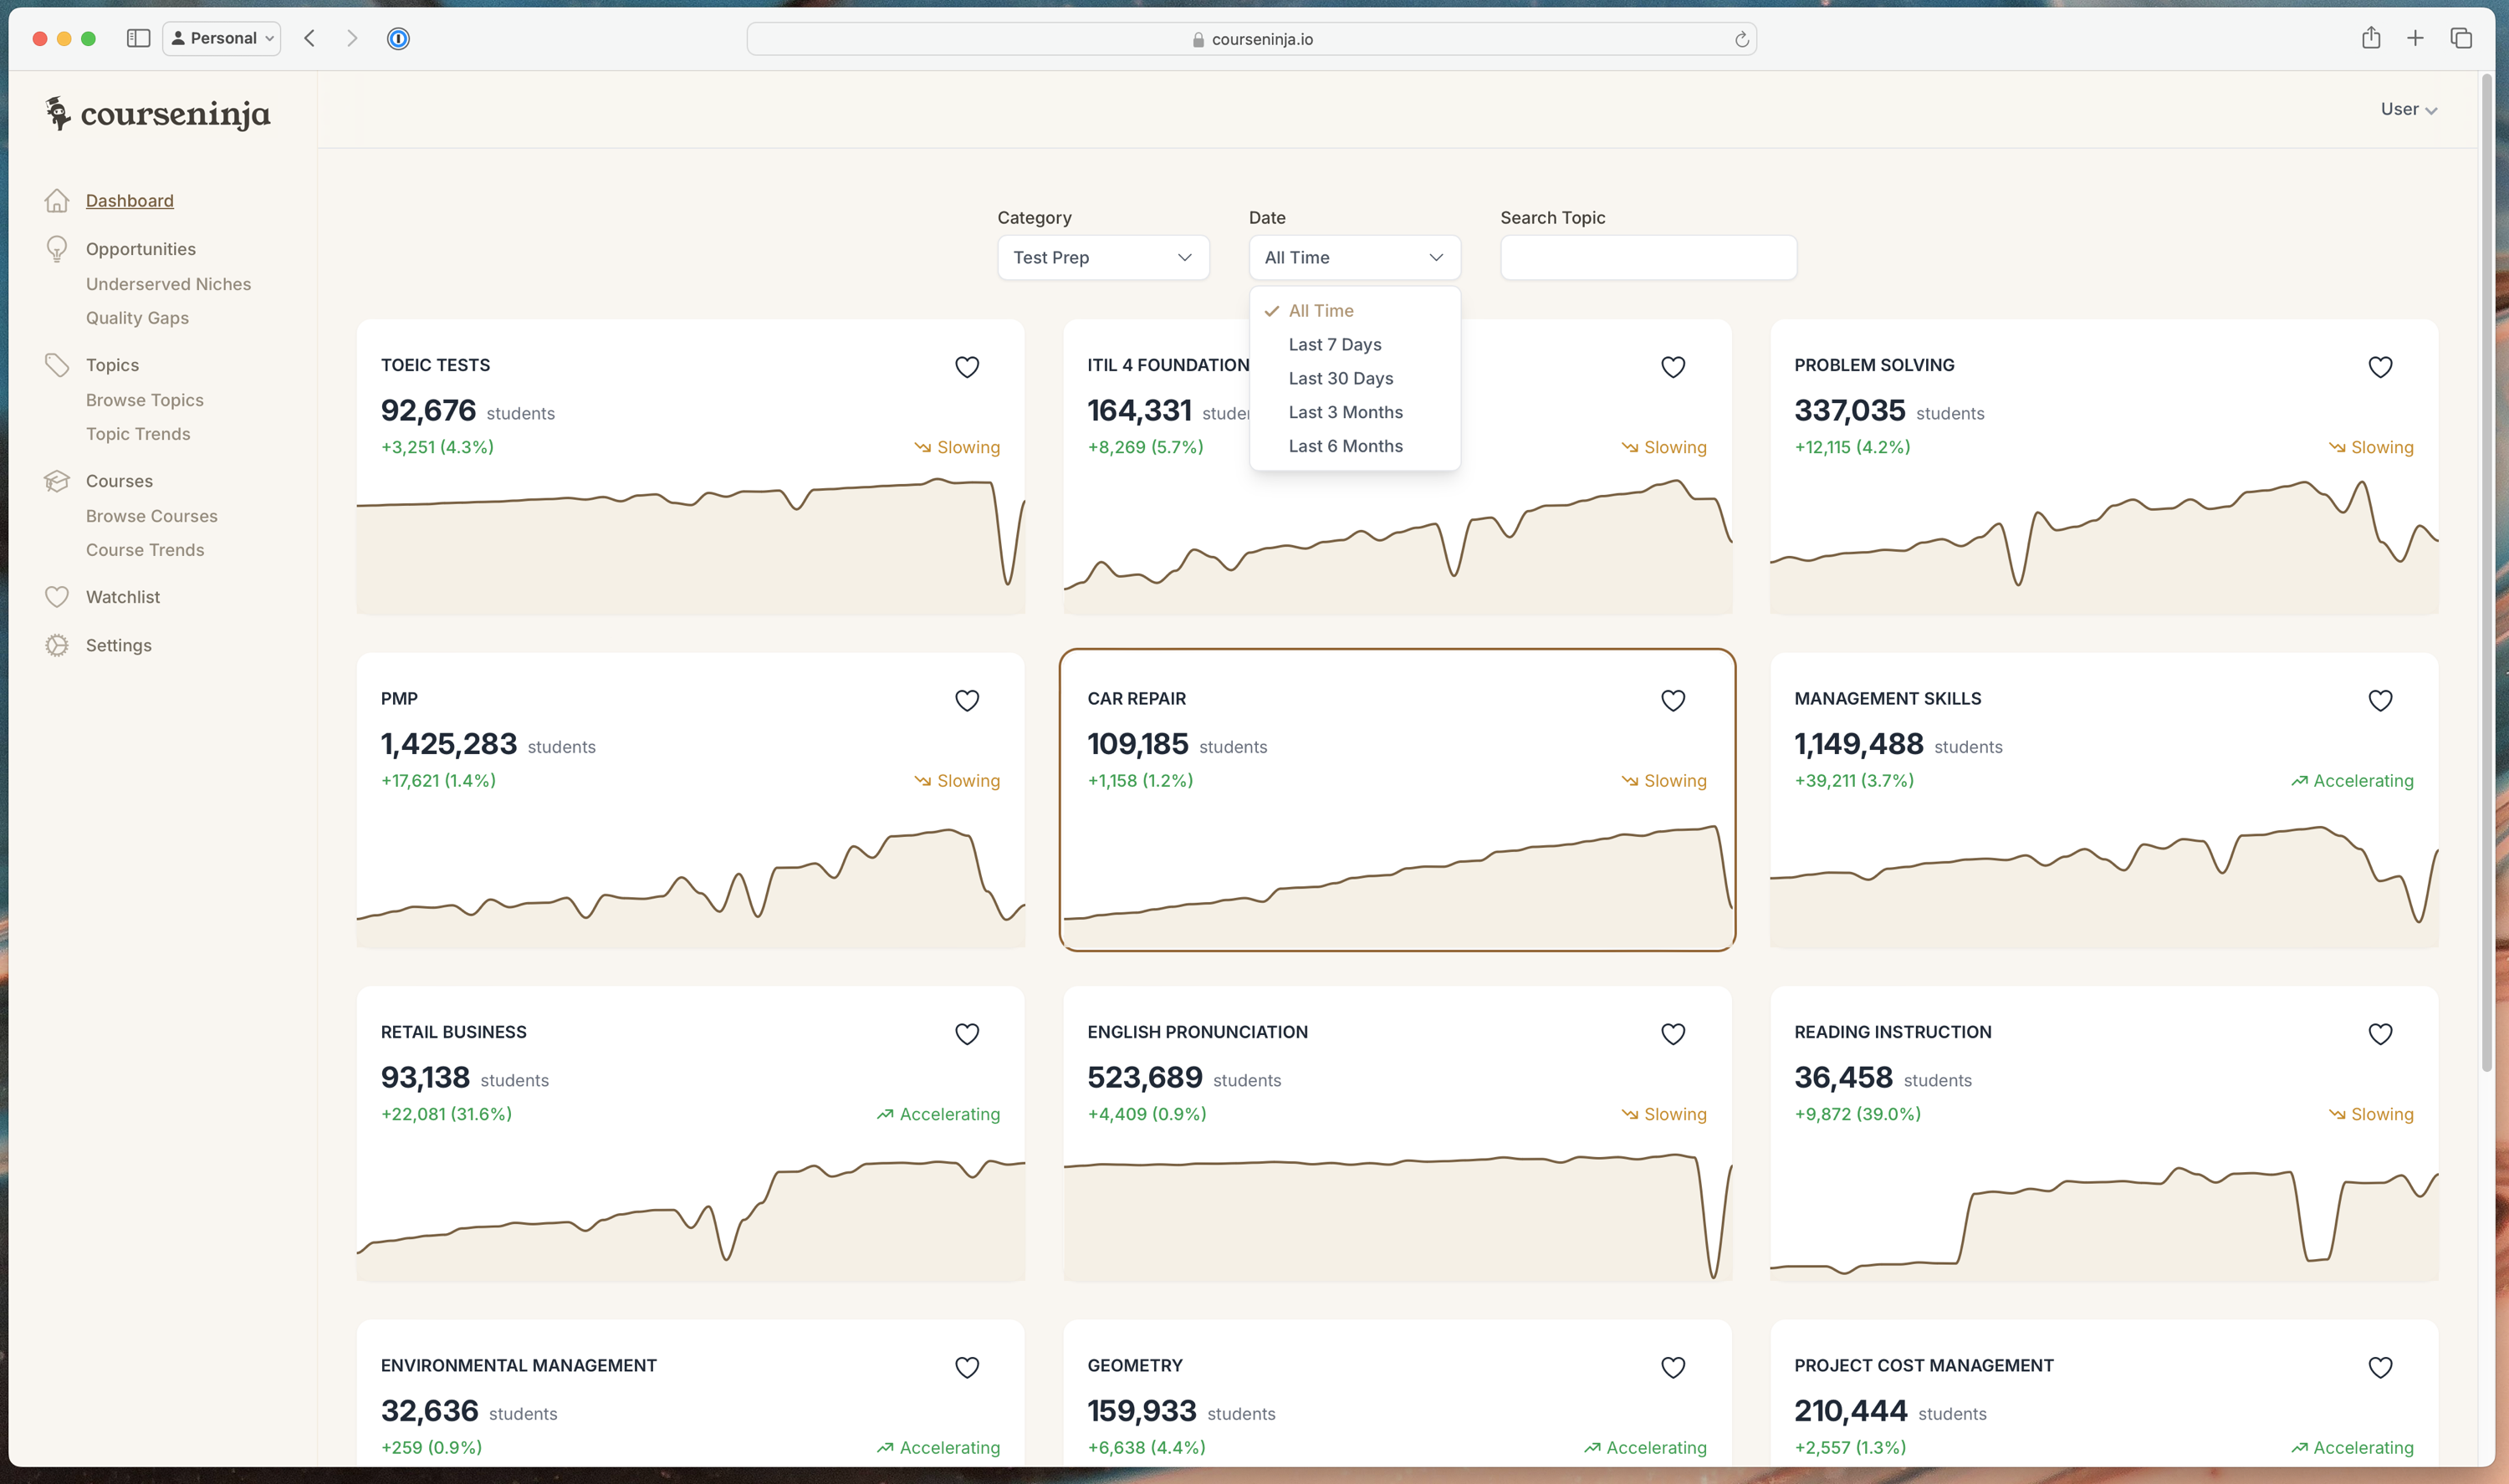Open the Settings link
Screen dimensions: 2509x1484
(x=119, y=645)
